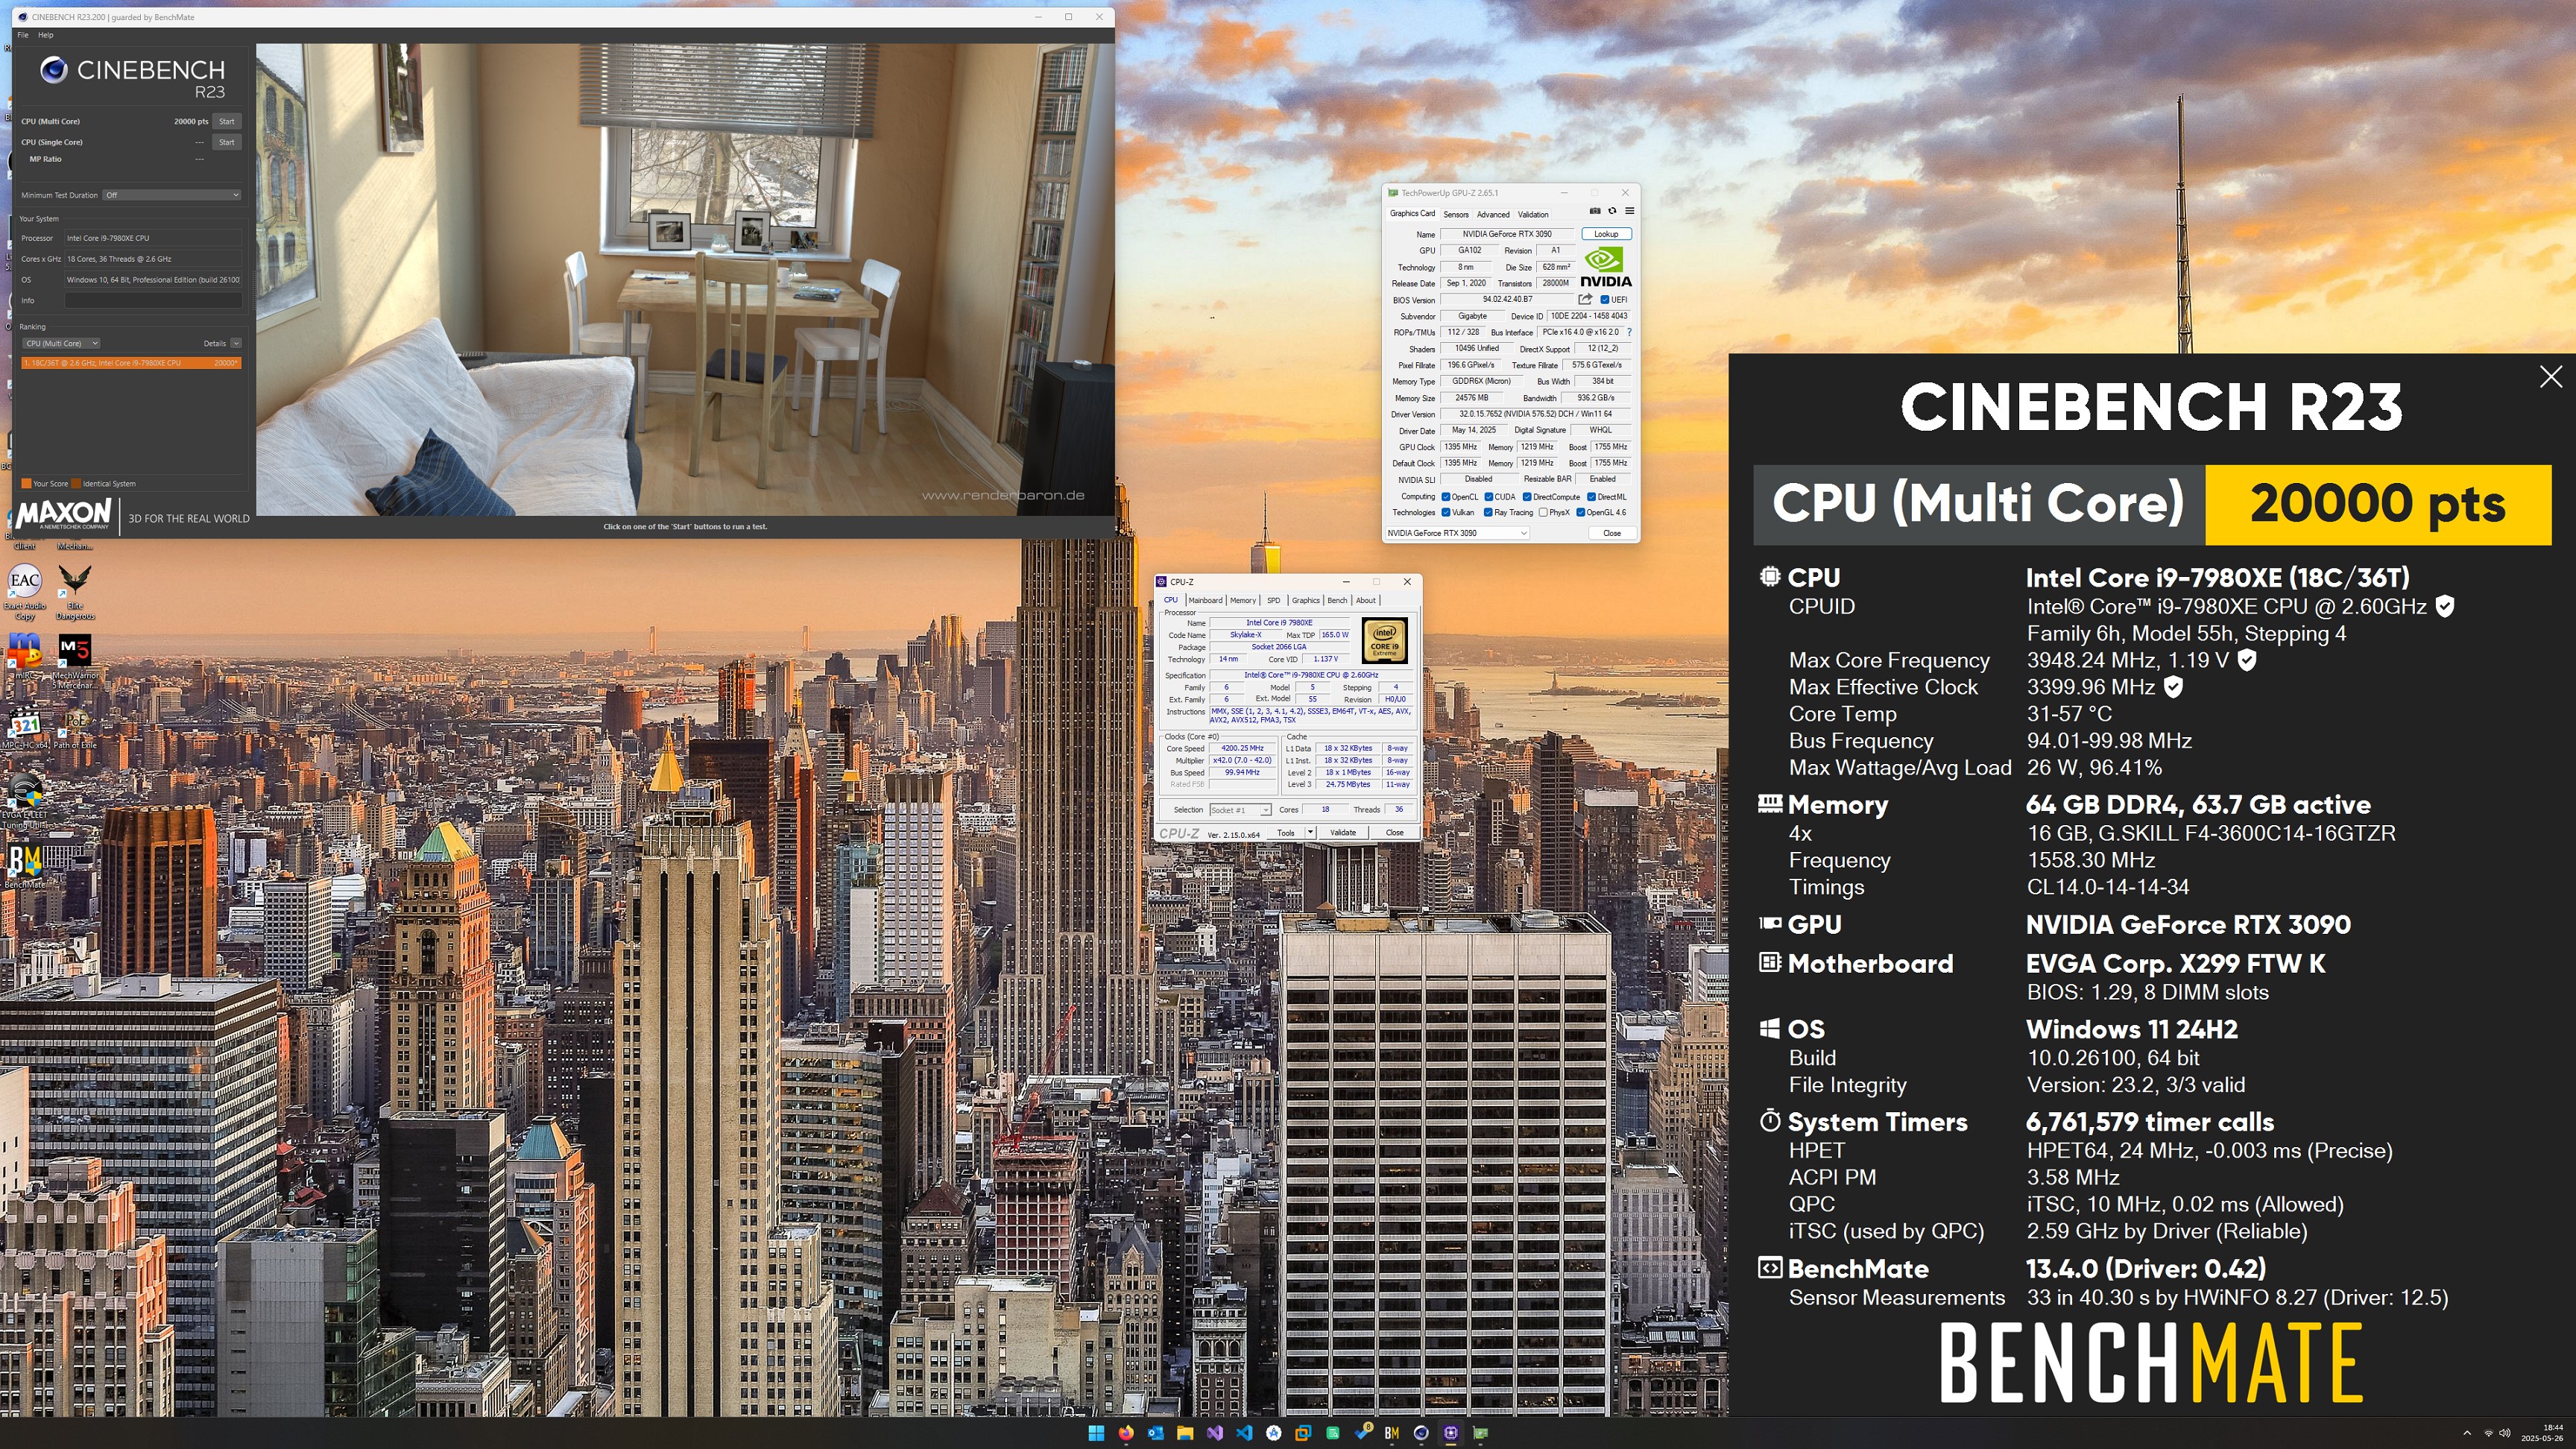Switch to Bench tab in CPU-Z

(x=1338, y=600)
